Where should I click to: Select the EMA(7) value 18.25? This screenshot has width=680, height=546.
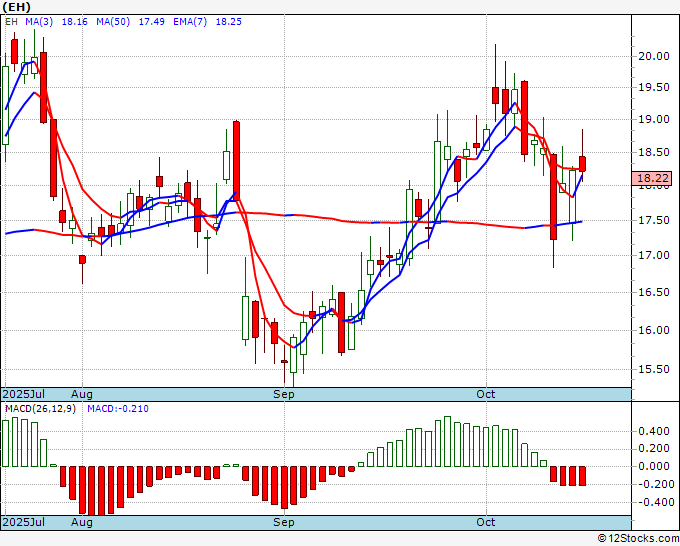coord(229,22)
